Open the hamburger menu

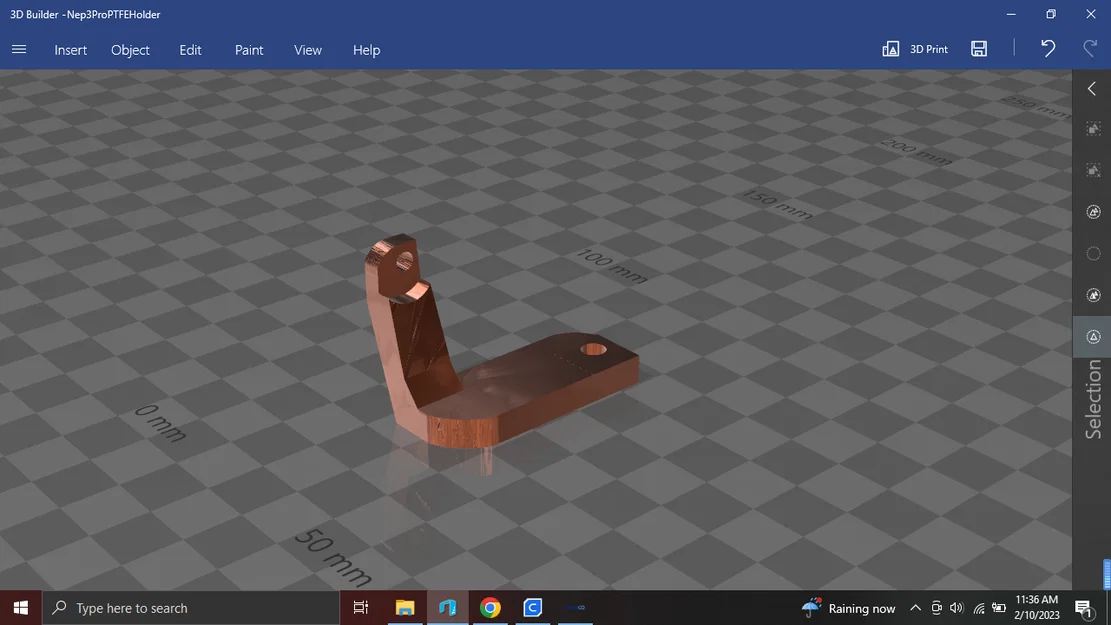pyautogui.click(x=19, y=50)
